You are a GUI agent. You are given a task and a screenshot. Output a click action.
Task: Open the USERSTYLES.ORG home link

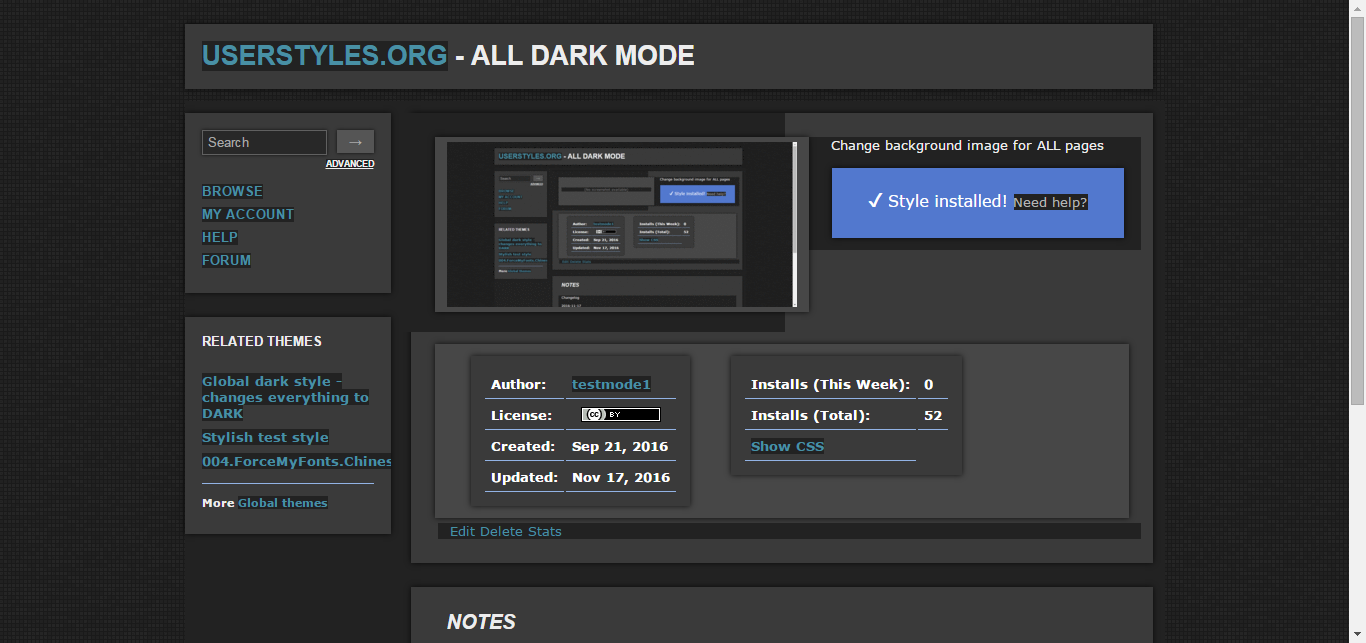click(324, 55)
